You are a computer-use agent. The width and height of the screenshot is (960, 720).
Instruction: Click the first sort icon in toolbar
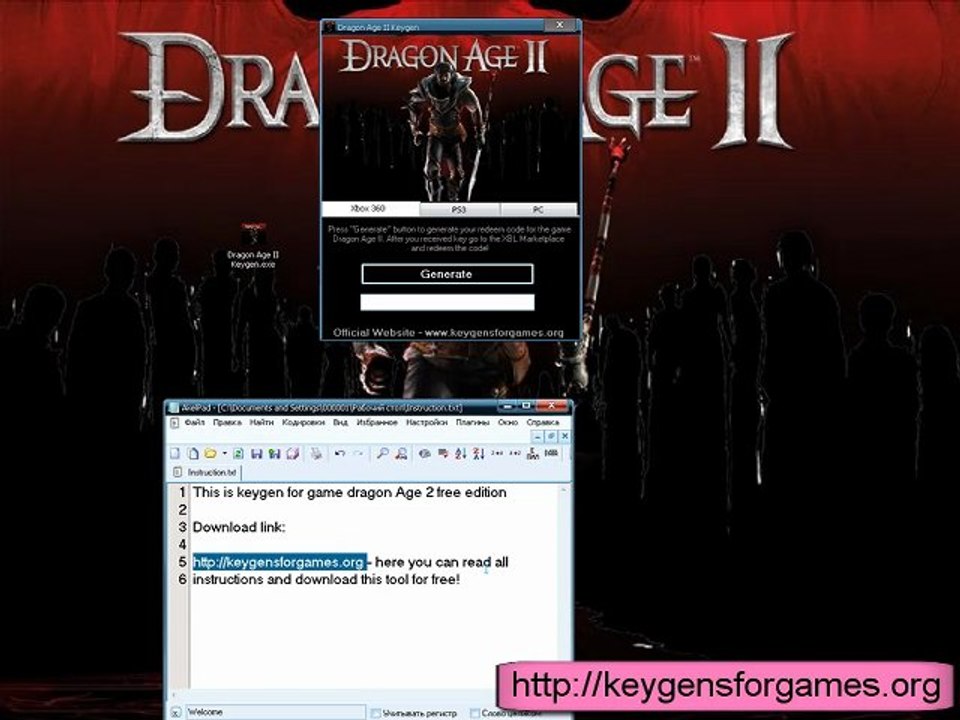tap(460, 454)
